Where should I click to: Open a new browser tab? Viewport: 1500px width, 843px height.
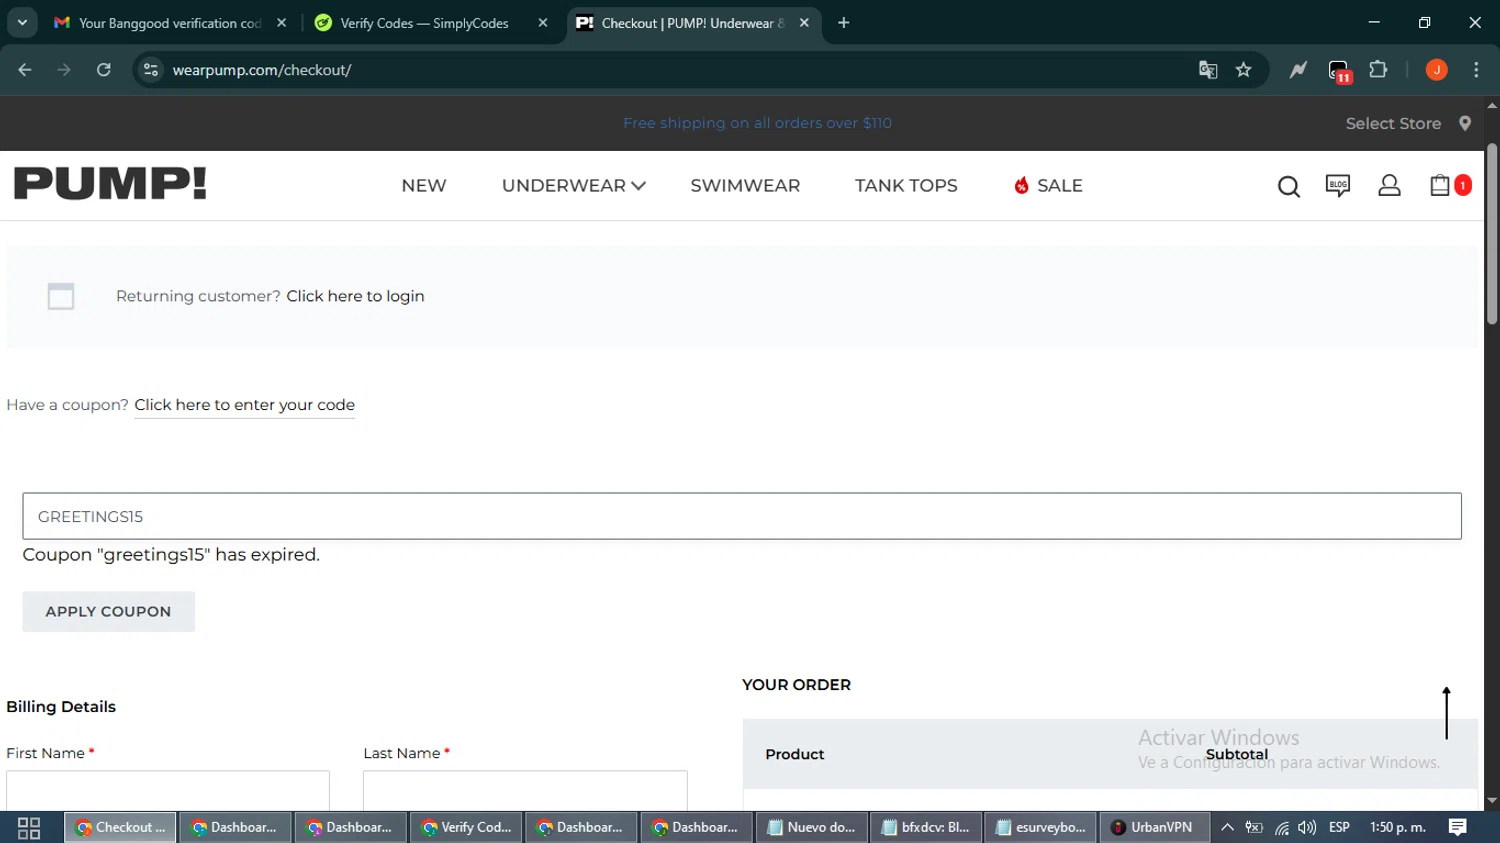(x=843, y=23)
